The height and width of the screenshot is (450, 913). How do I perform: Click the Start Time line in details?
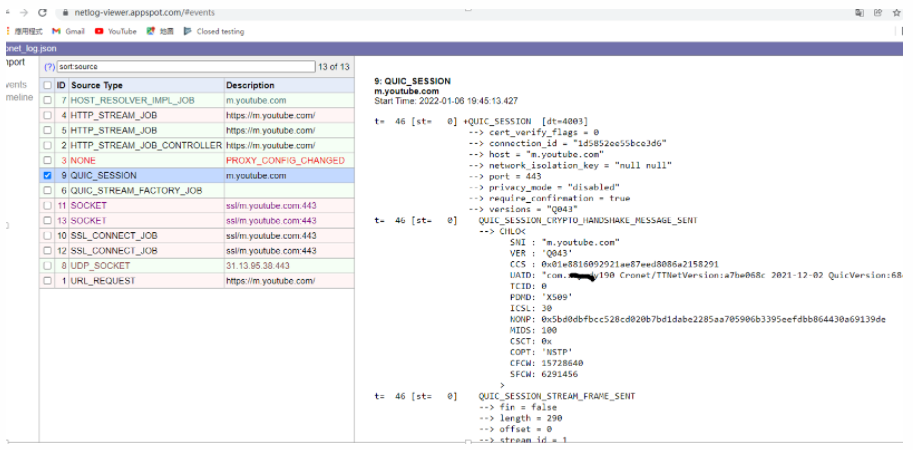(x=446, y=101)
